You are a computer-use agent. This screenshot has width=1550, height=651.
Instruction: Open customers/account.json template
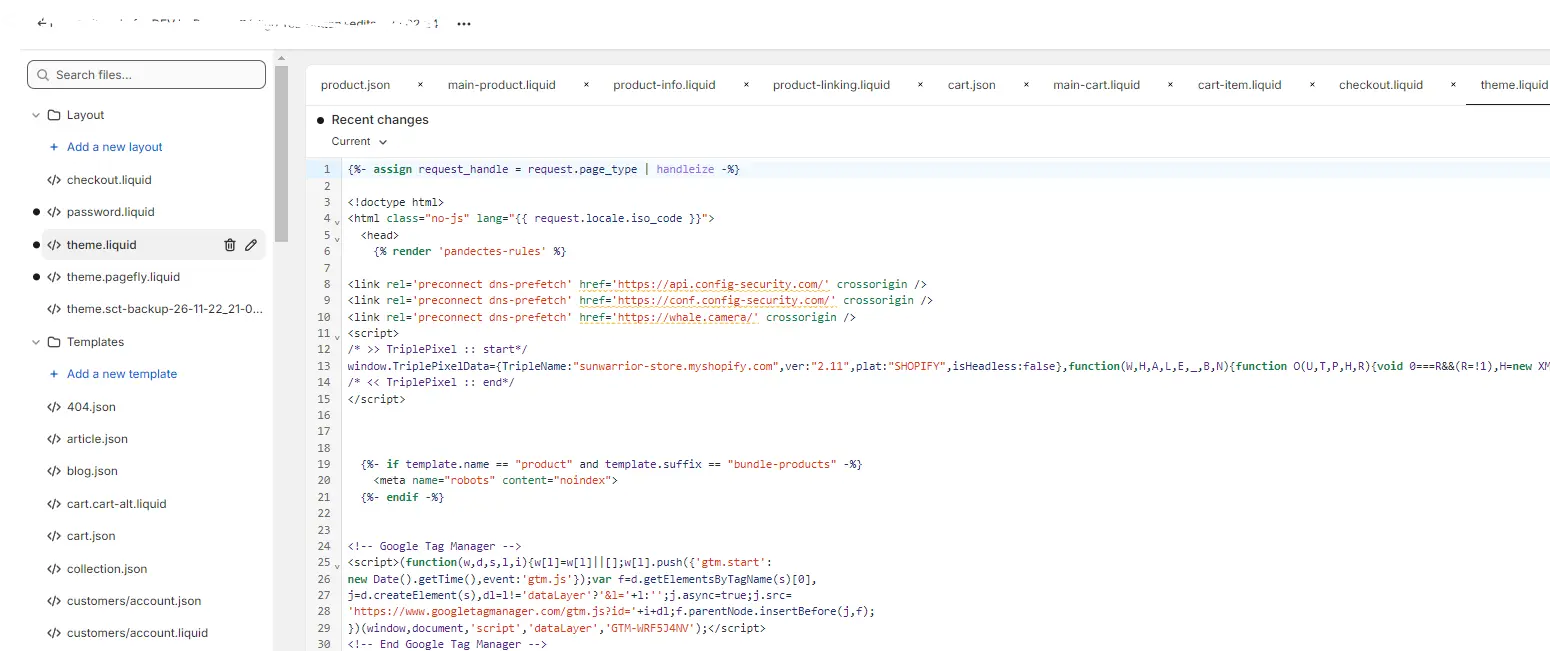(x=134, y=601)
